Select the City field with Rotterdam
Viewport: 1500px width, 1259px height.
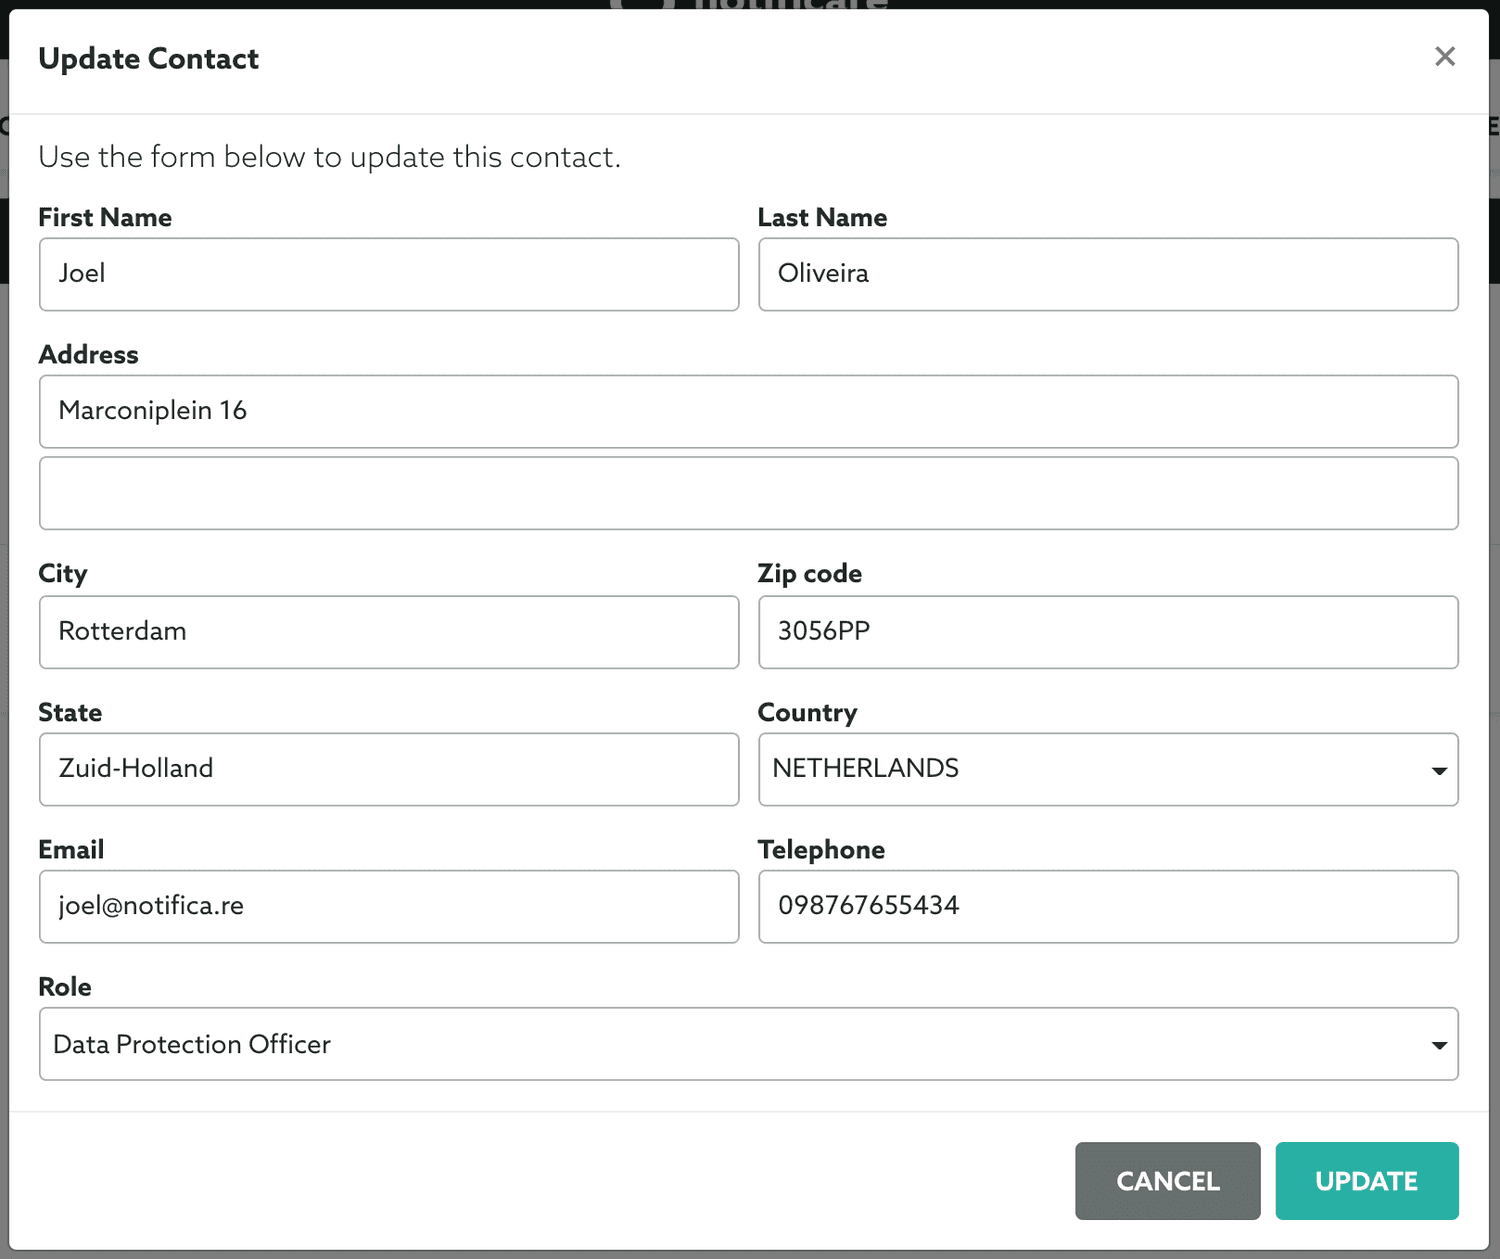(389, 632)
